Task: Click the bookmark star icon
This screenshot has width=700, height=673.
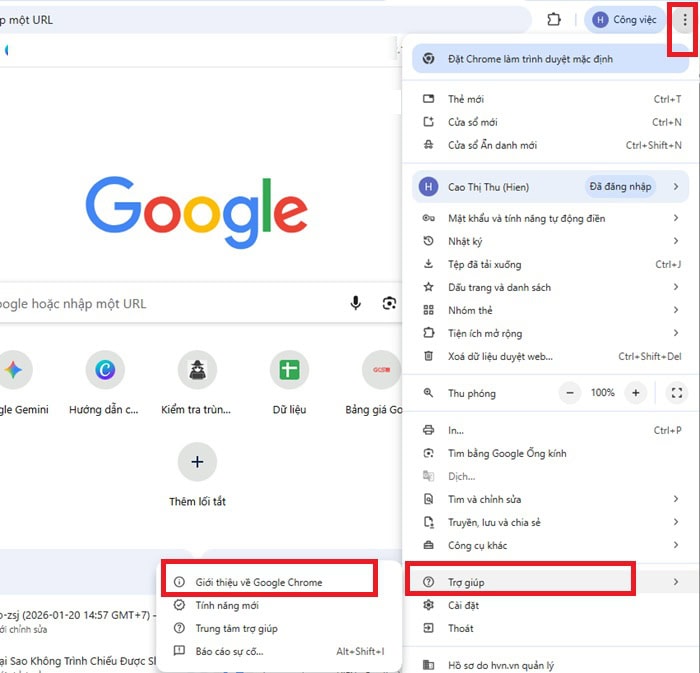Action: point(428,287)
